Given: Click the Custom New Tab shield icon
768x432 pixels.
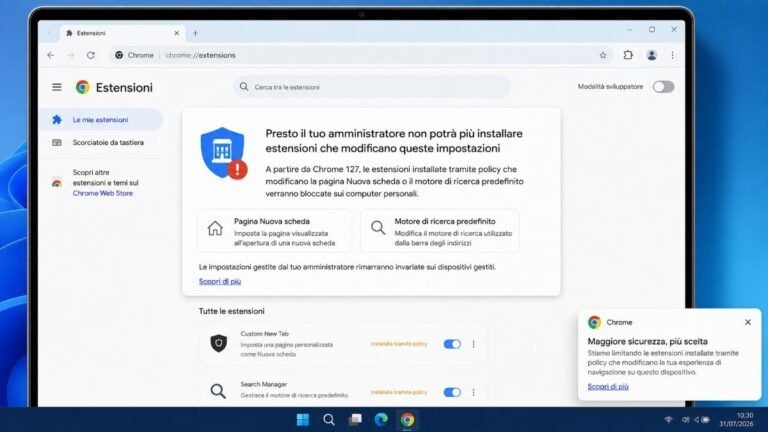Looking at the screenshot, I should point(218,343).
